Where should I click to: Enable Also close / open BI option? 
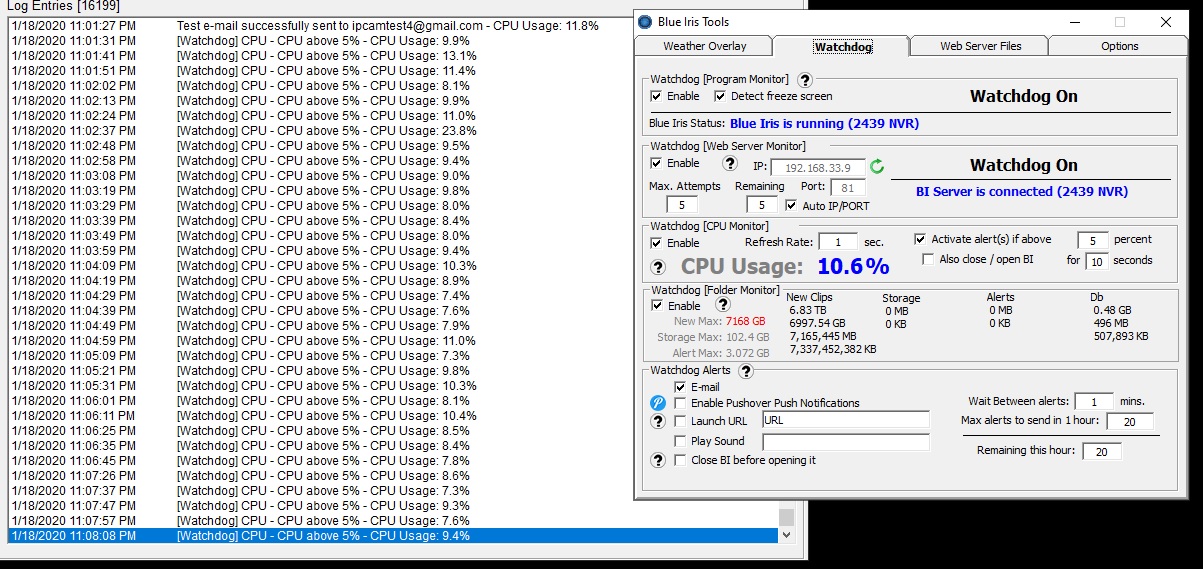(928, 259)
